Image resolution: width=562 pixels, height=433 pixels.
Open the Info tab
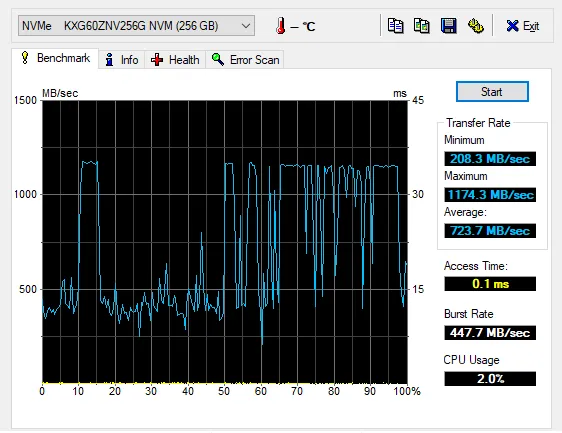pos(122,60)
